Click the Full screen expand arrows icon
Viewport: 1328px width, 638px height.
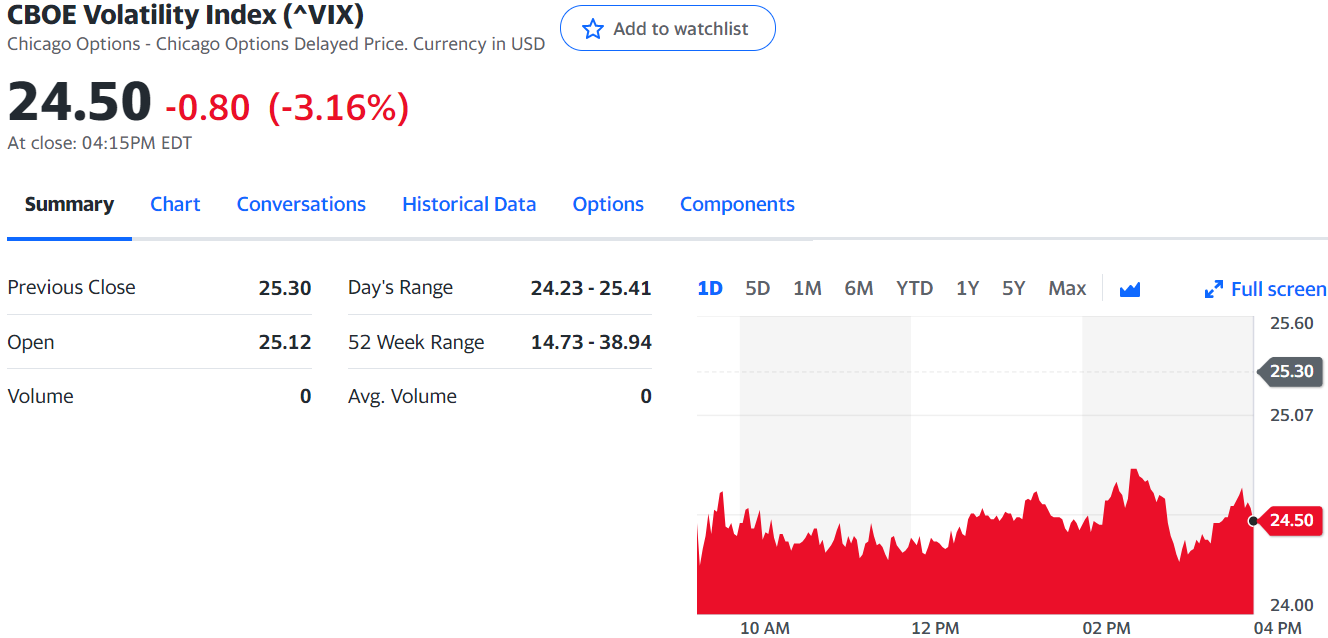[1214, 289]
